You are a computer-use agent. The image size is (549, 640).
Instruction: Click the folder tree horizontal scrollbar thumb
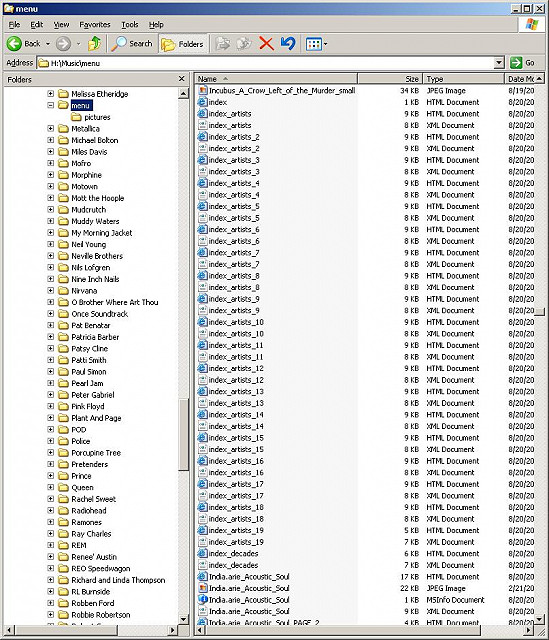click(x=67, y=630)
